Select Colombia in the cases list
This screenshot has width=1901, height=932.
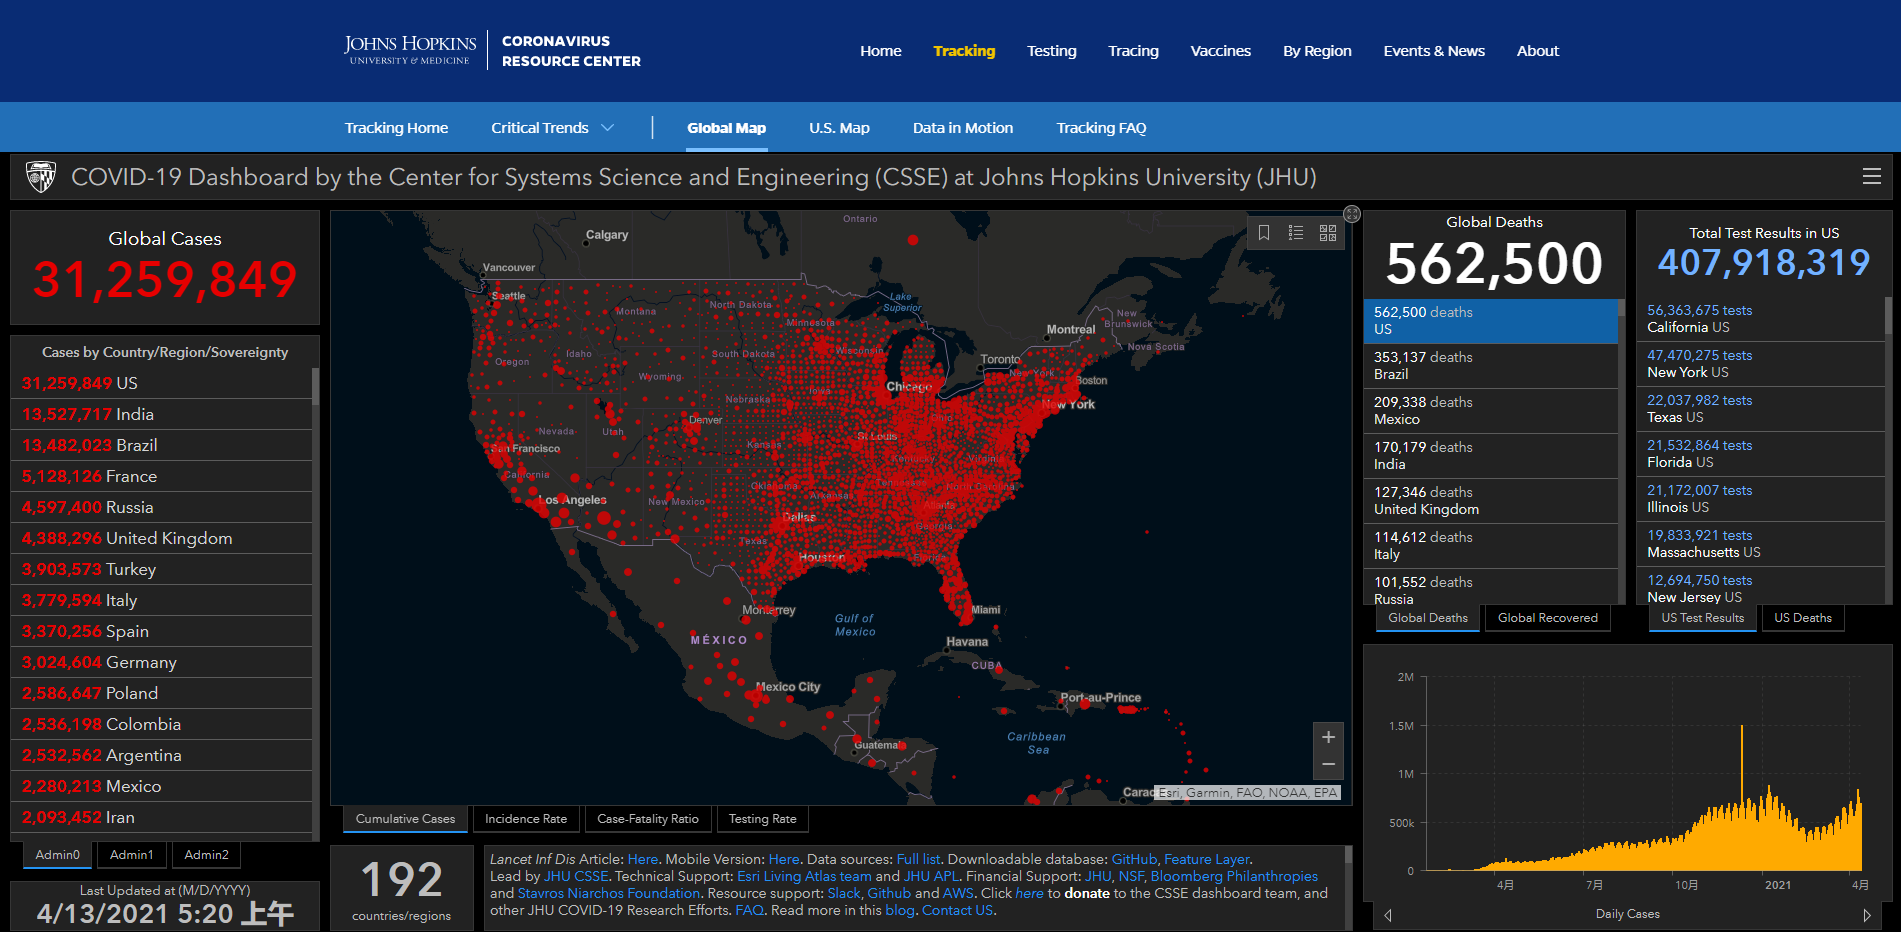(x=161, y=724)
